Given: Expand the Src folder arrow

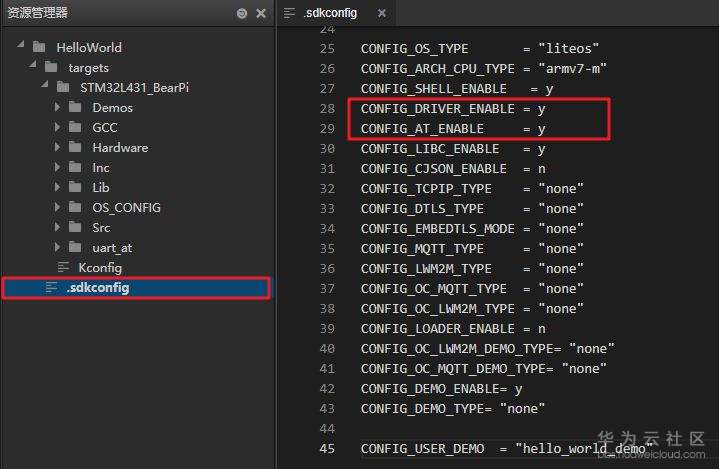Looking at the screenshot, I should (57, 227).
